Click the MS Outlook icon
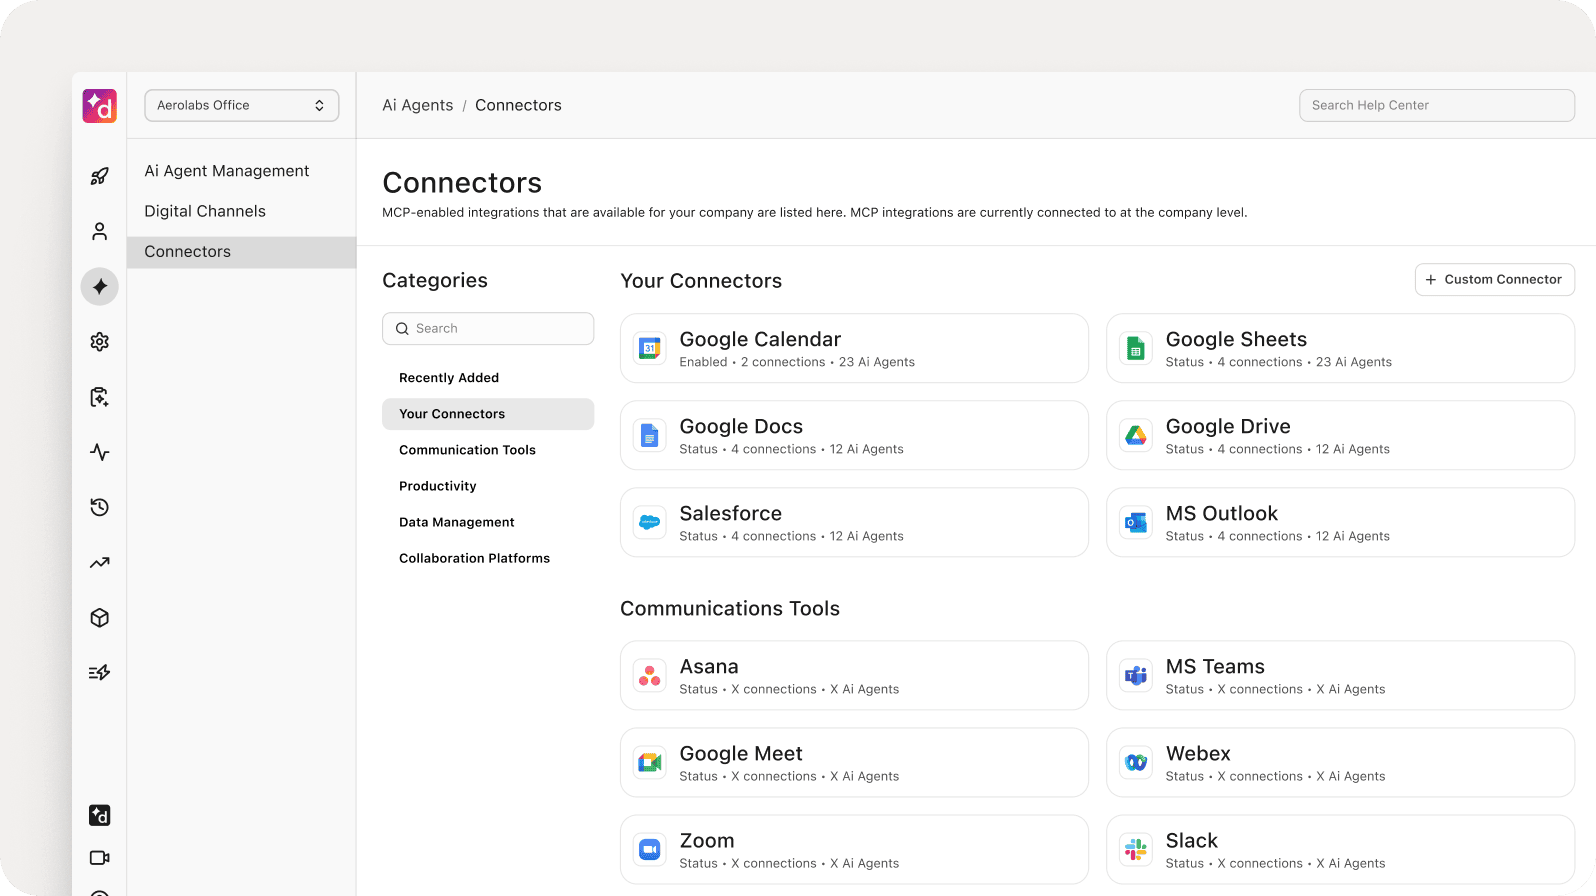 click(x=1136, y=523)
